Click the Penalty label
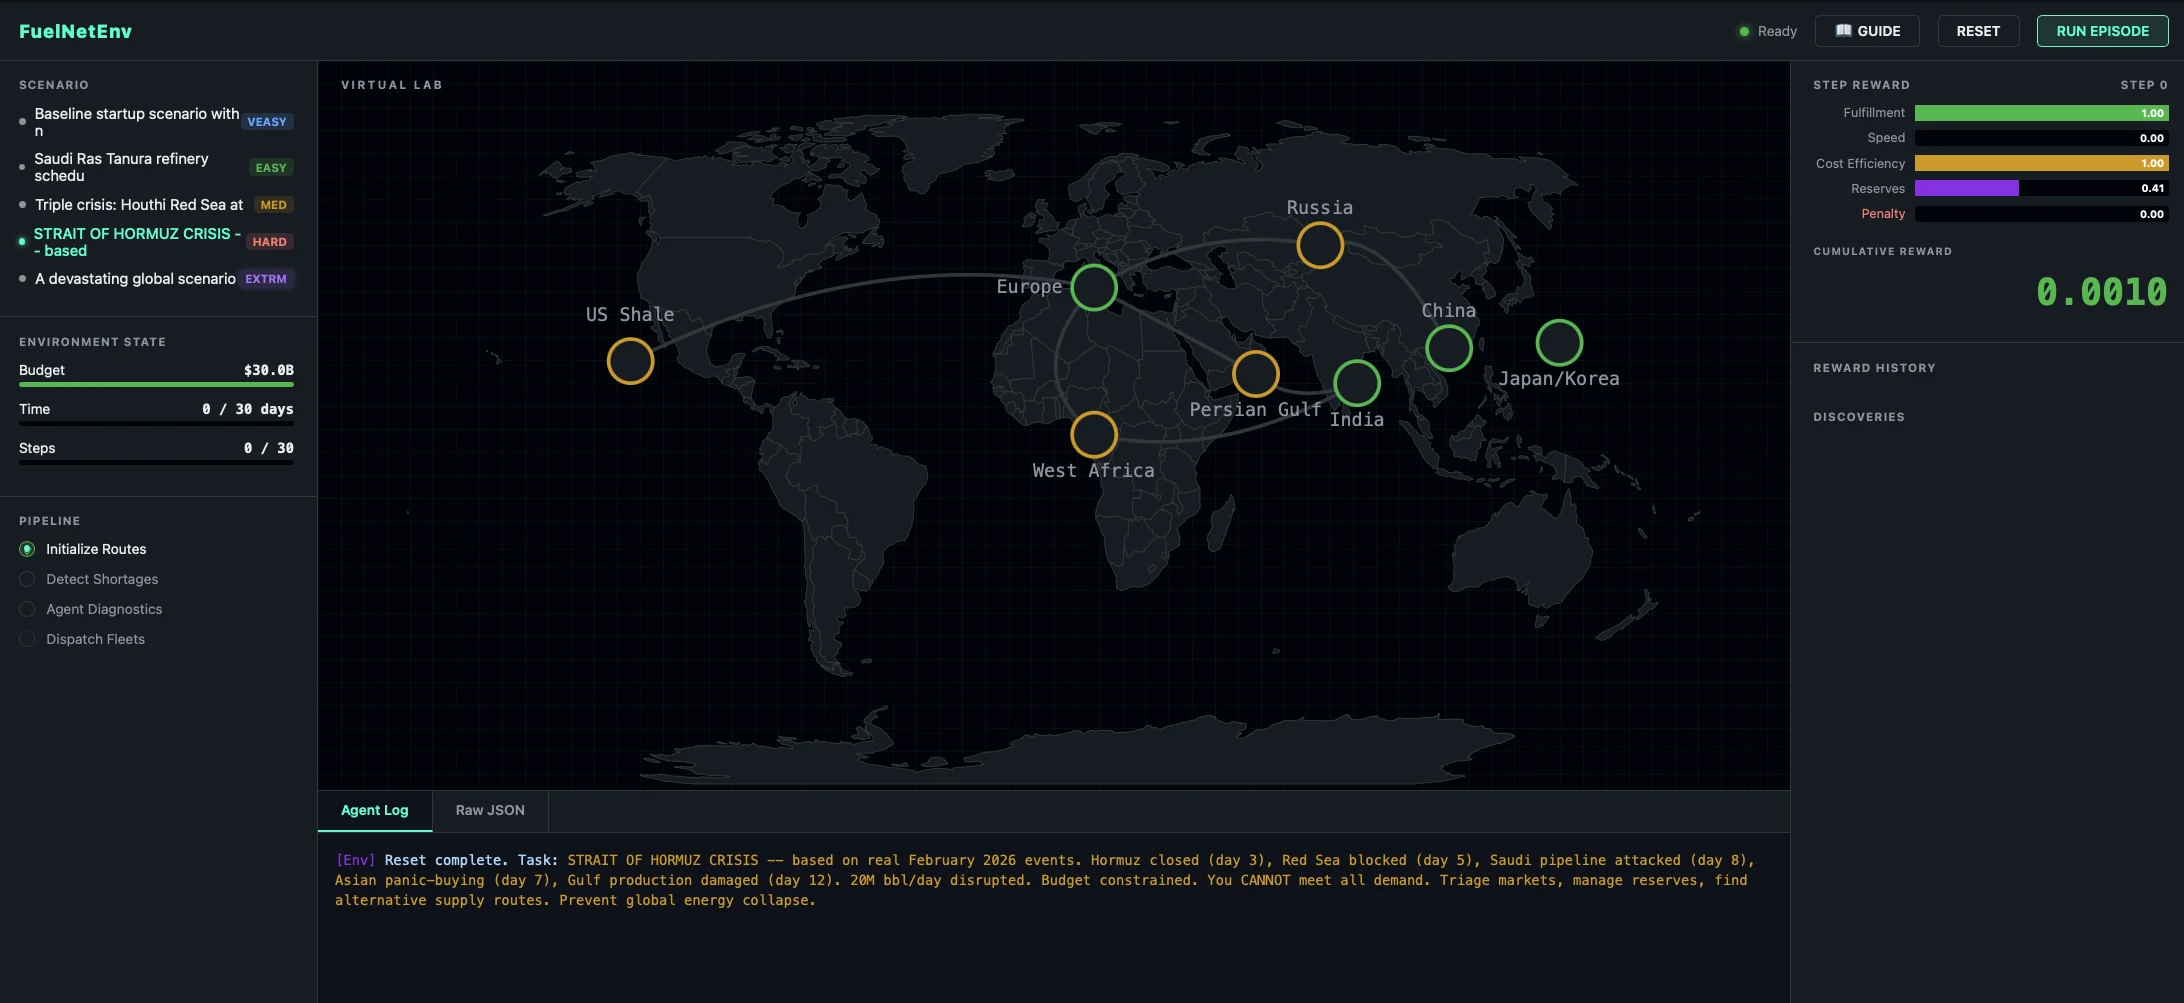Image resolution: width=2184 pixels, height=1003 pixels. [1883, 214]
